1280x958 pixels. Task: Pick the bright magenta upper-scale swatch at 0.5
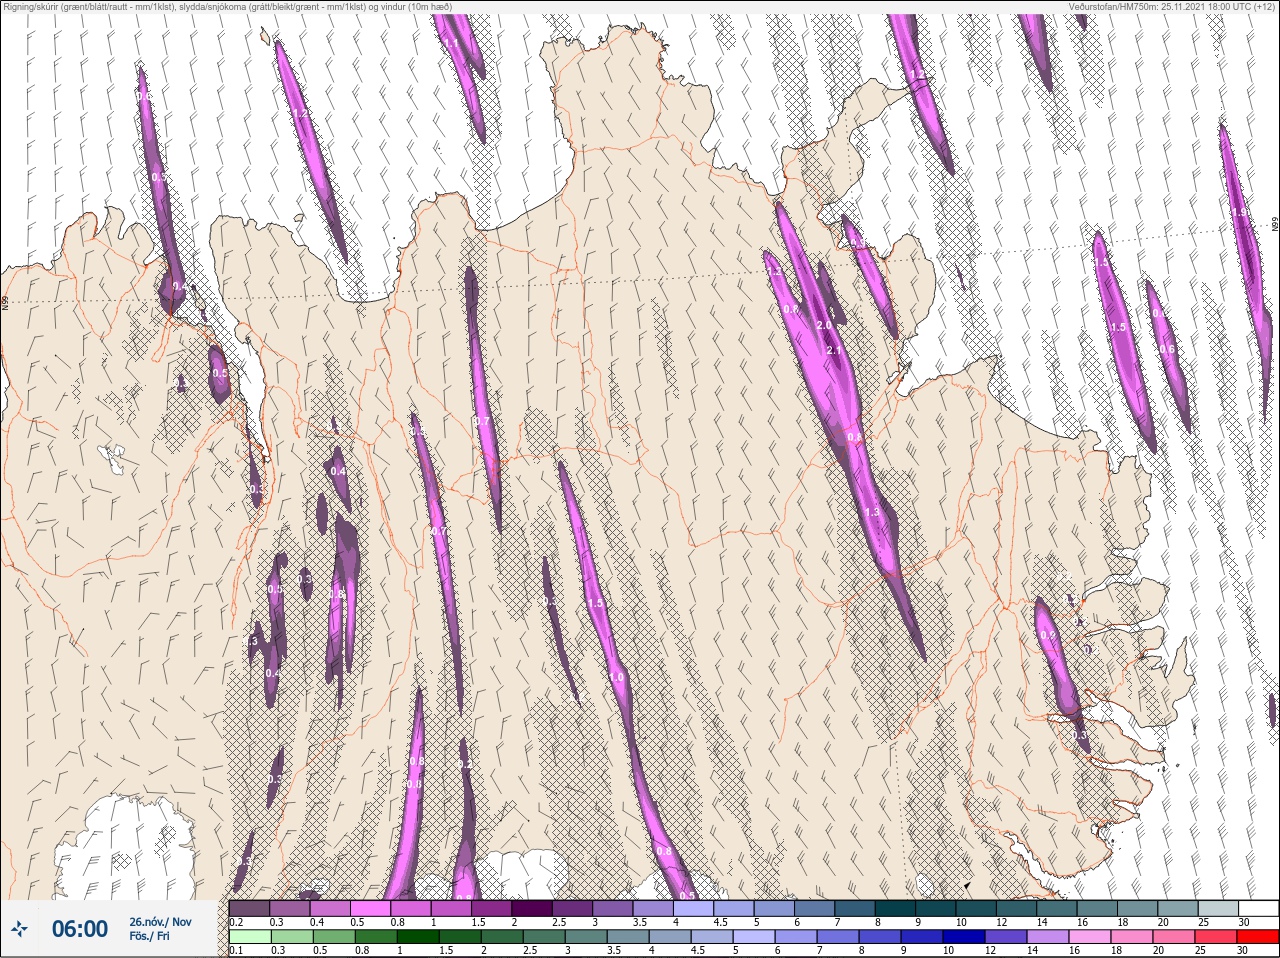point(370,908)
